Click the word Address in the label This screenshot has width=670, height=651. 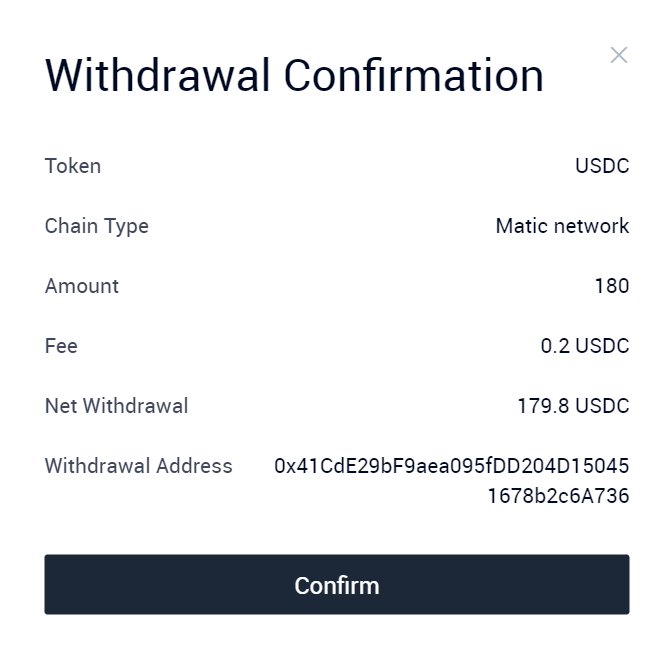click(194, 466)
